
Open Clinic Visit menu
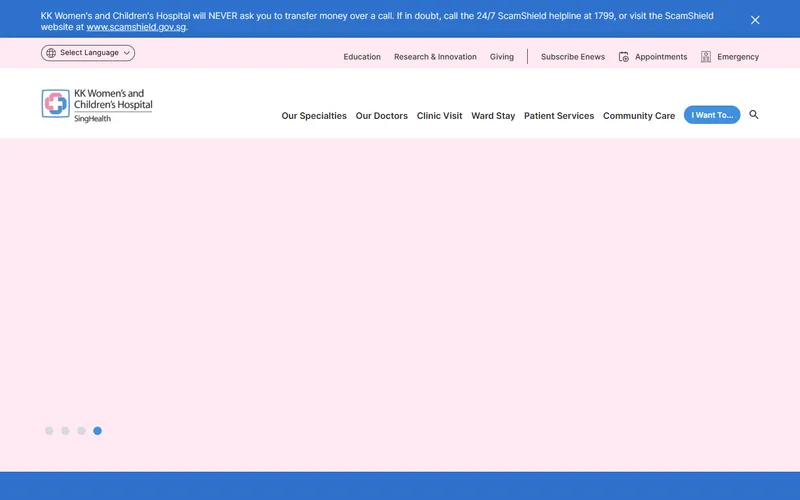tap(439, 116)
